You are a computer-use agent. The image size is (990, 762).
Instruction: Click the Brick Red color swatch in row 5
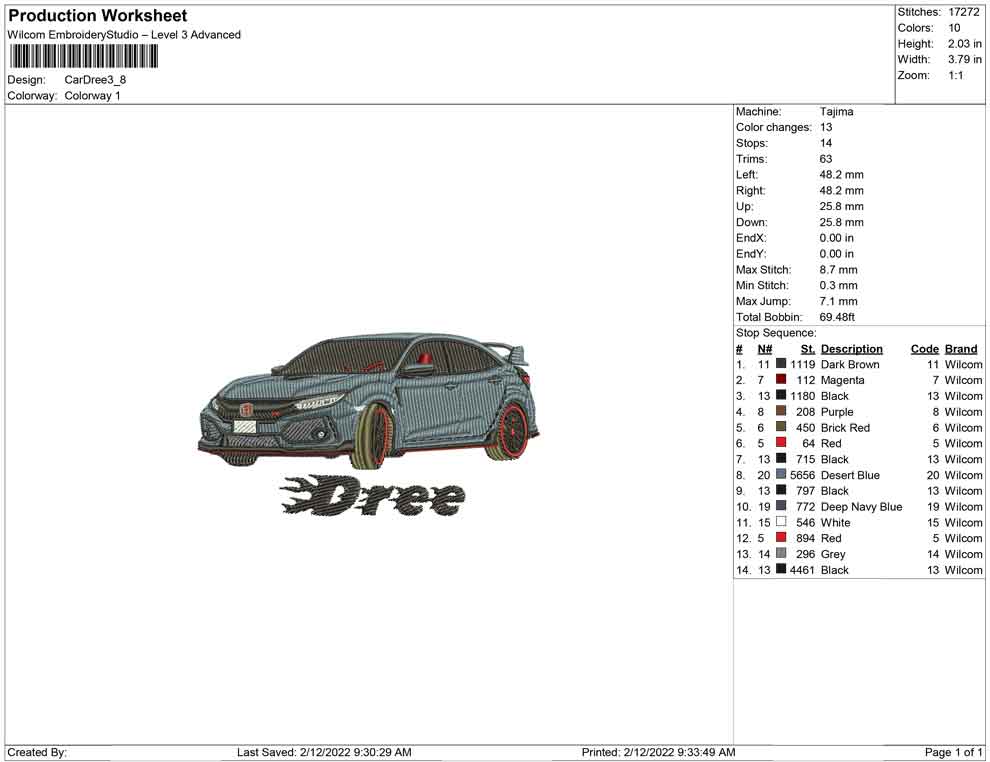coord(781,427)
